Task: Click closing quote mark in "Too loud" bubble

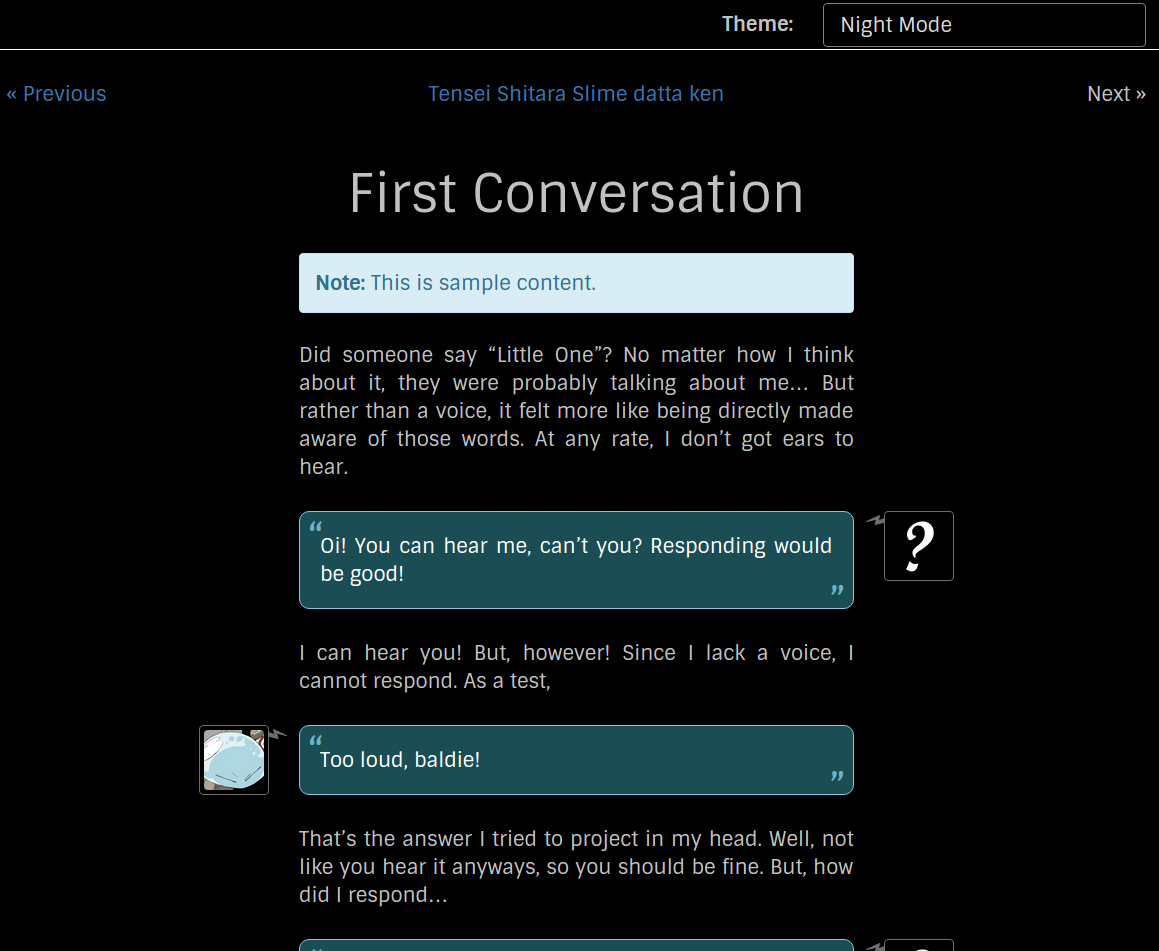Action: [x=837, y=777]
